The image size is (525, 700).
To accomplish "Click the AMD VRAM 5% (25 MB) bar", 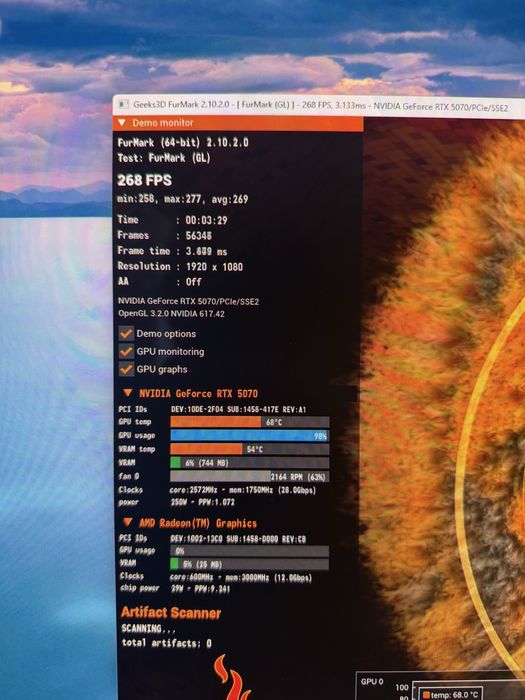I will pos(250,564).
